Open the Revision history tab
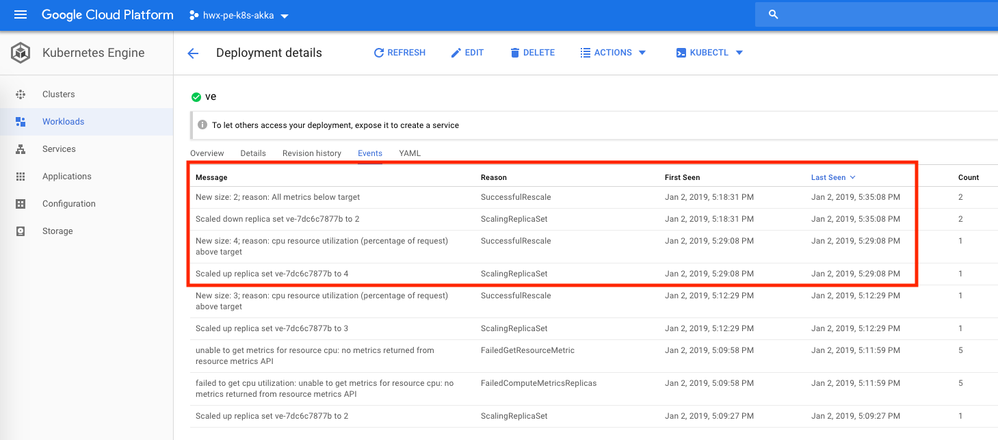 311,153
